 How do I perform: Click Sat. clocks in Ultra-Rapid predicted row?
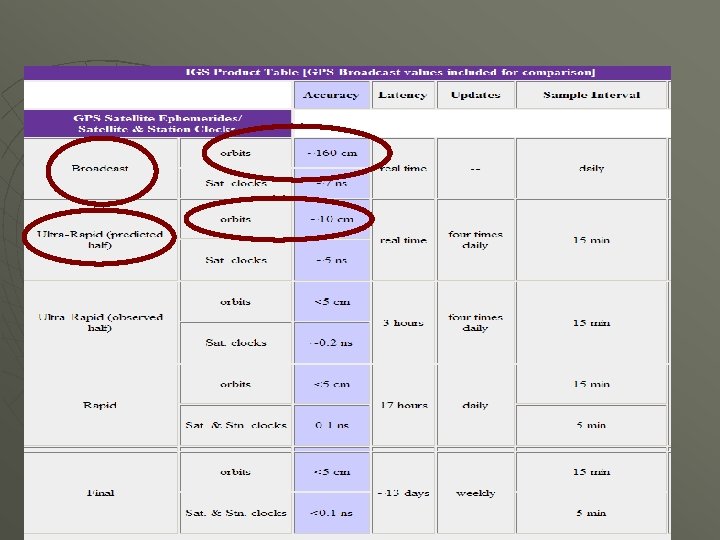pos(236,260)
